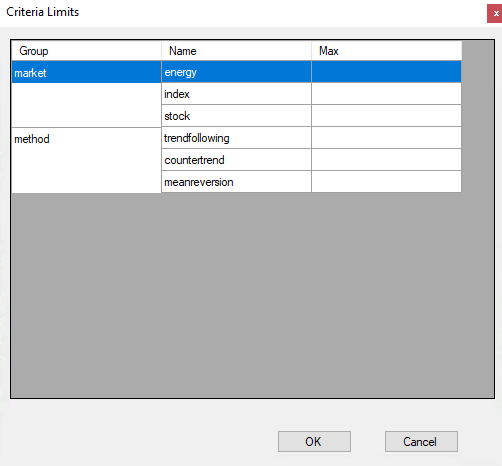The height and width of the screenshot is (466, 502).
Task: Select the trendfollowing name cell
Action: pos(237,138)
